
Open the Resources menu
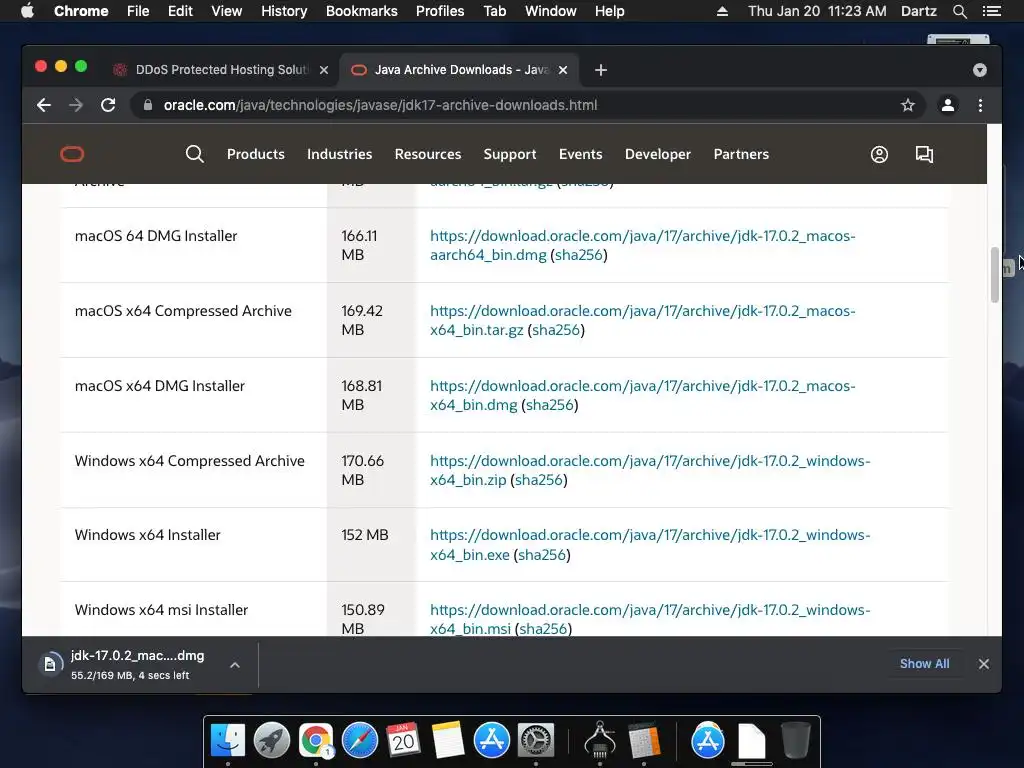coord(428,154)
